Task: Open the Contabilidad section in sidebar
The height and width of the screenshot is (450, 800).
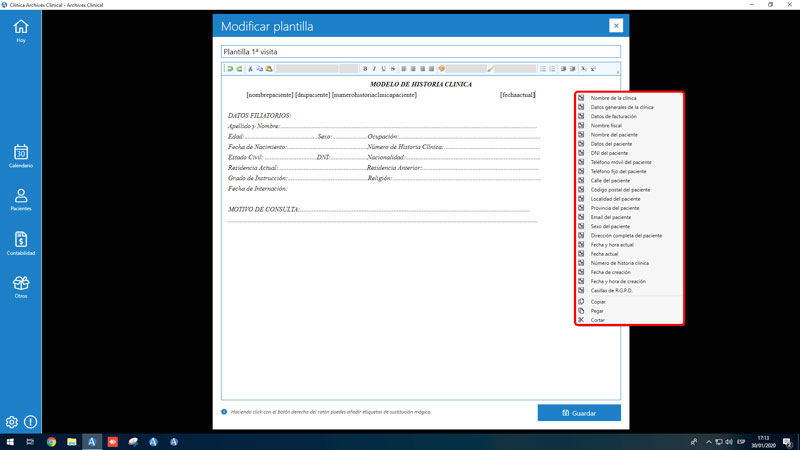Action: (21, 243)
